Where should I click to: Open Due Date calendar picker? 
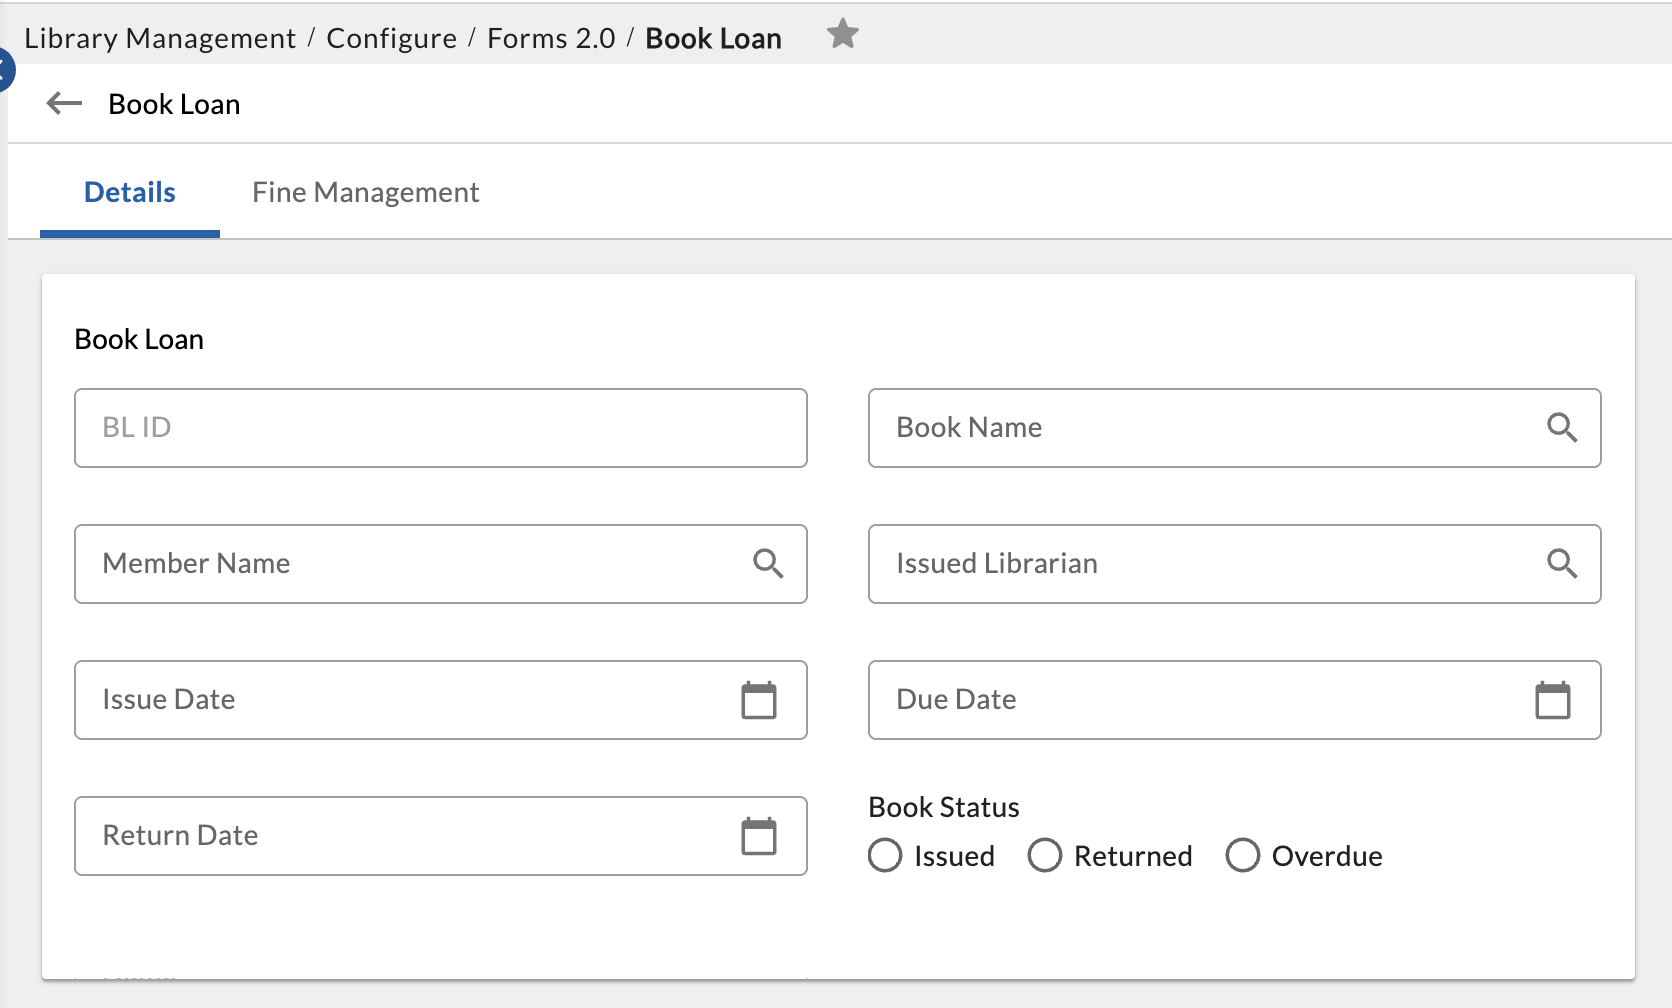pyautogui.click(x=1553, y=700)
